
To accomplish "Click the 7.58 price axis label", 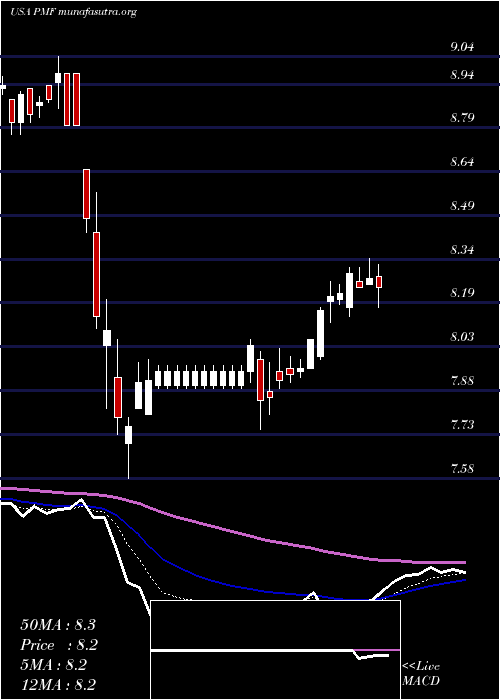I will point(462,468).
